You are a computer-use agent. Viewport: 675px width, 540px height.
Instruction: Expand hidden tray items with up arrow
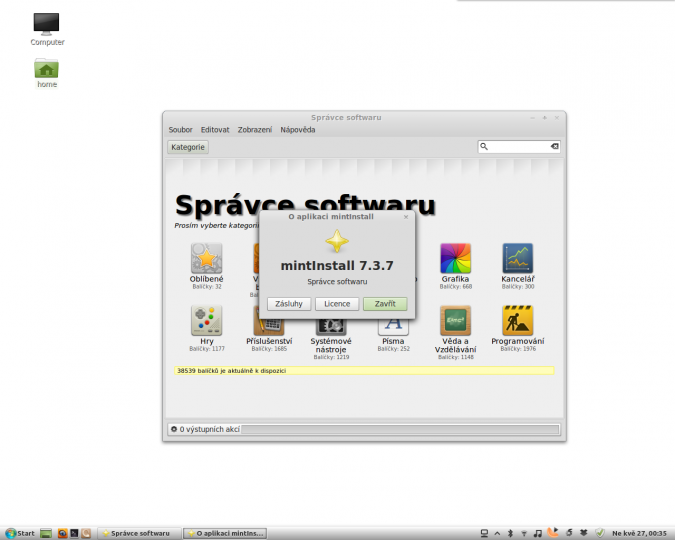(497, 534)
